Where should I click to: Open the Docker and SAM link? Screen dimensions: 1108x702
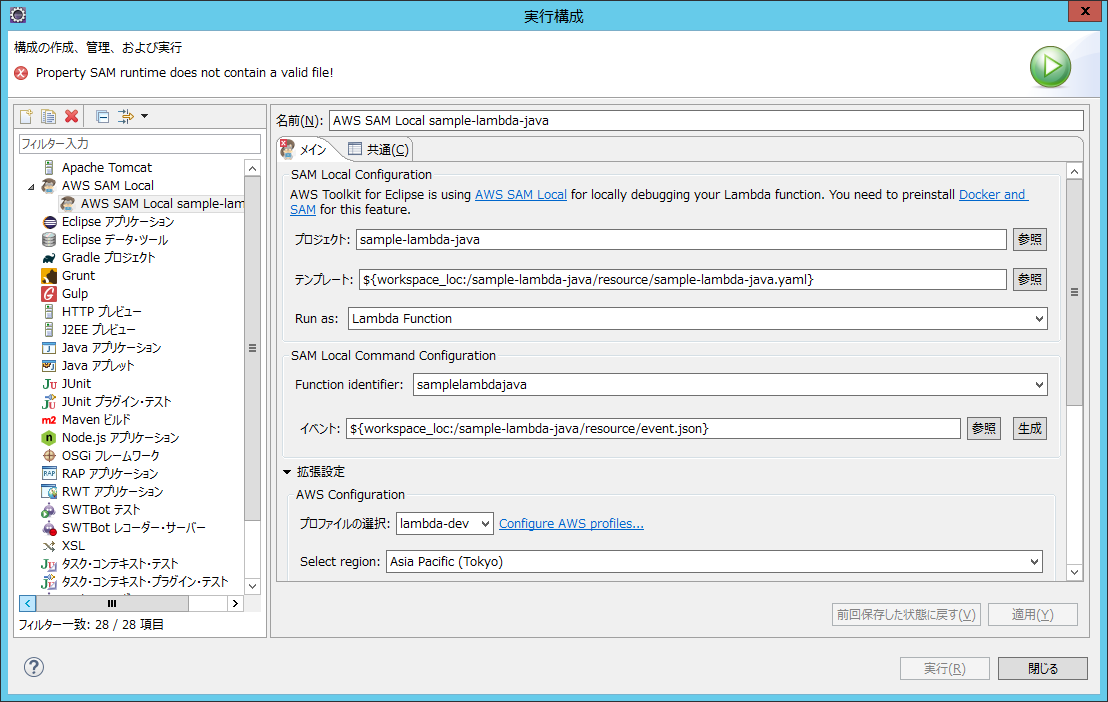(x=991, y=194)
